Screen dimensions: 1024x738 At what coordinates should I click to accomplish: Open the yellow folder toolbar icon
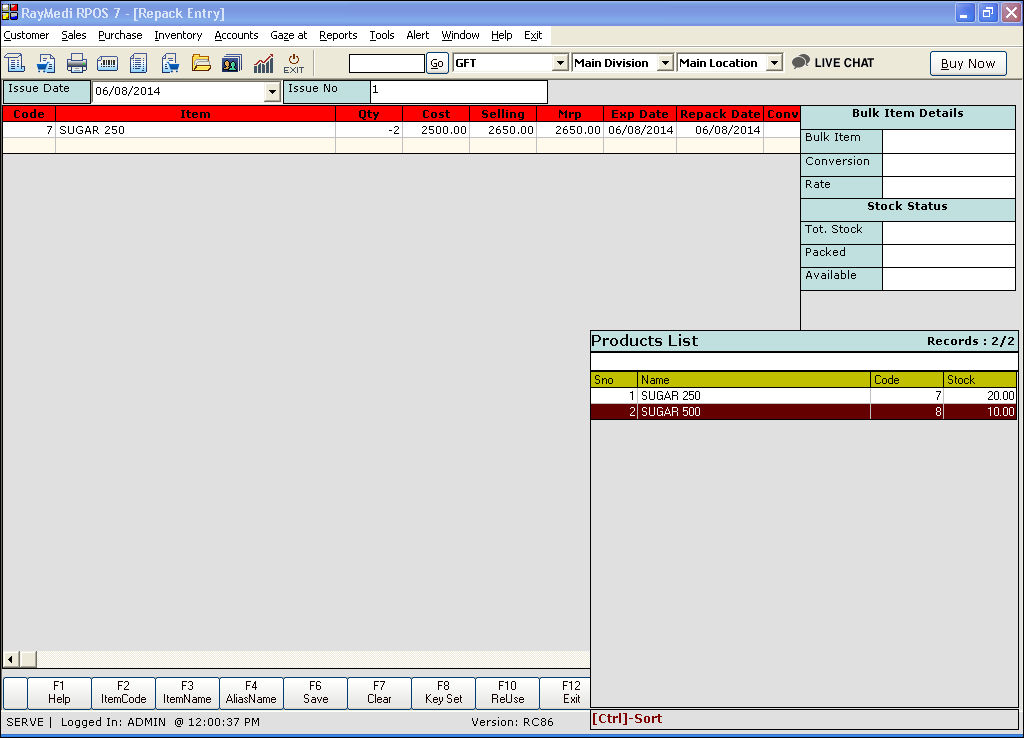click(x=201, y=63)
